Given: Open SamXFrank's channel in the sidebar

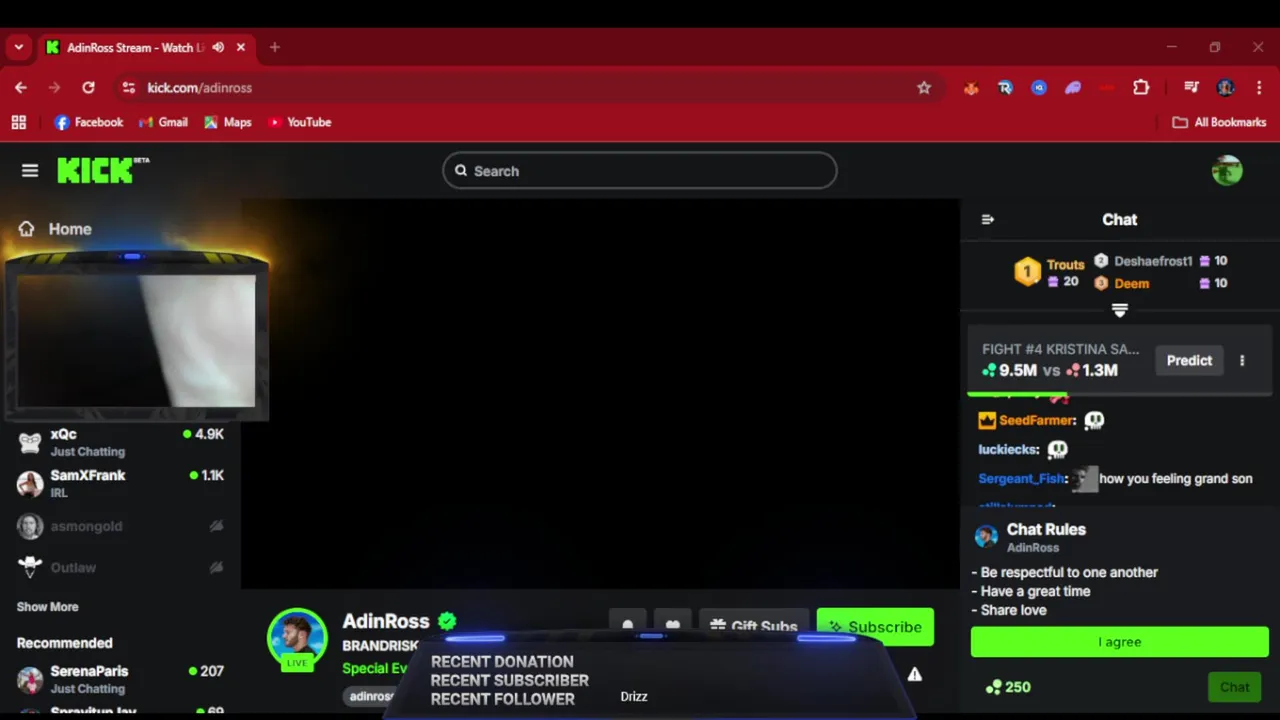Looking at the screenshot, I should click(120, 483).
